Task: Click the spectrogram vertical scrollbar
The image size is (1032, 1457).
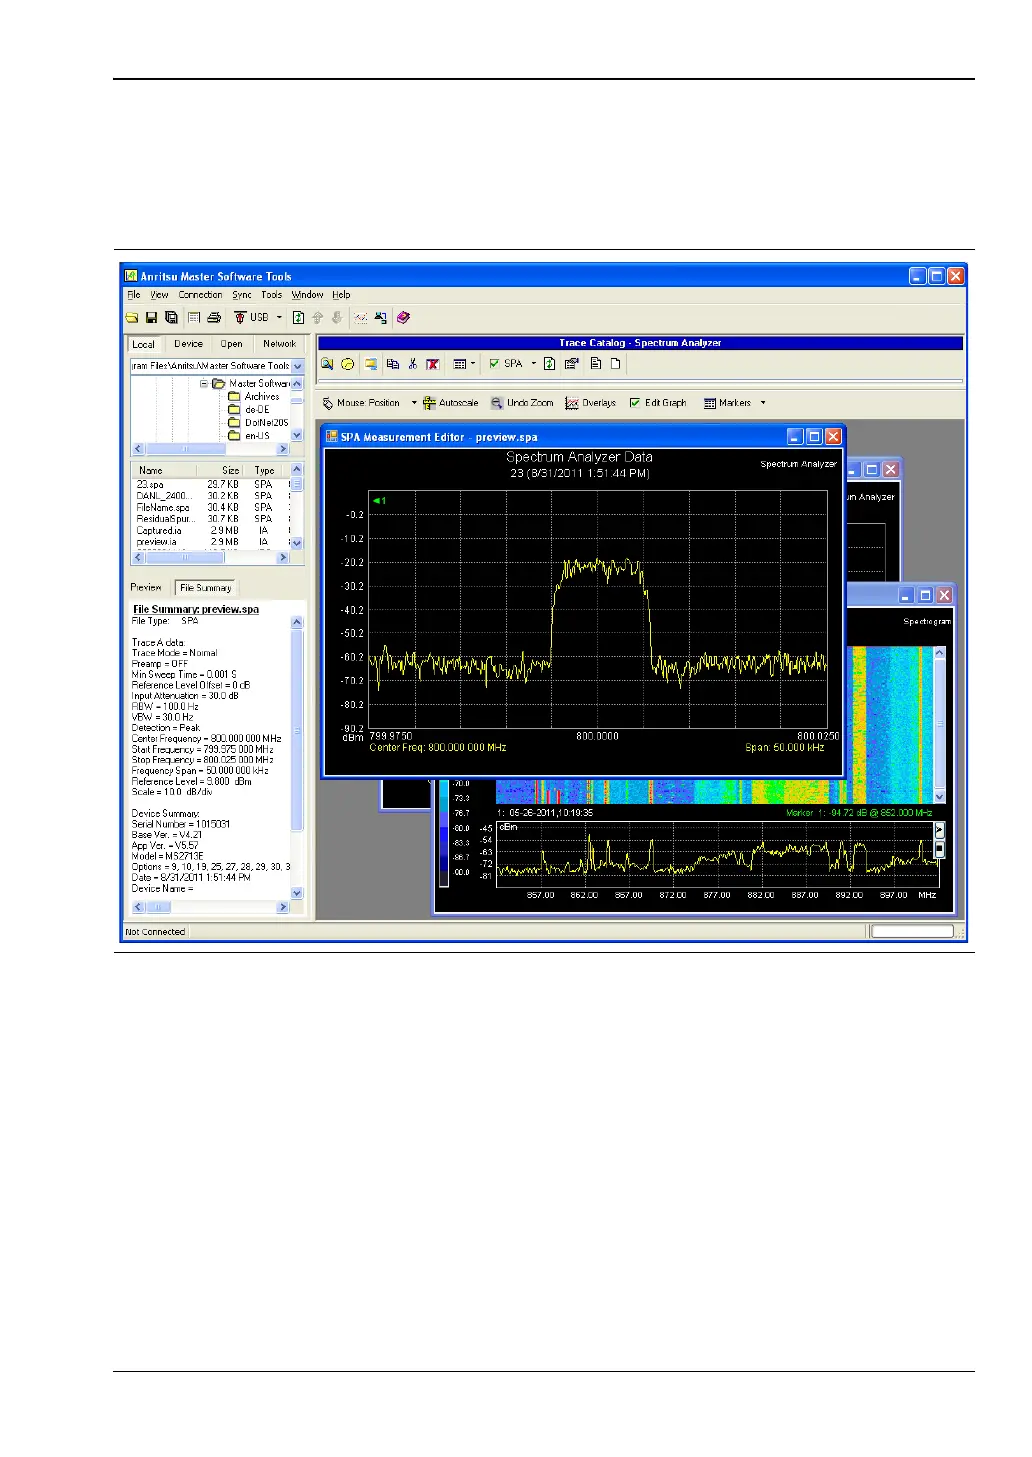Action: [939, 724]
